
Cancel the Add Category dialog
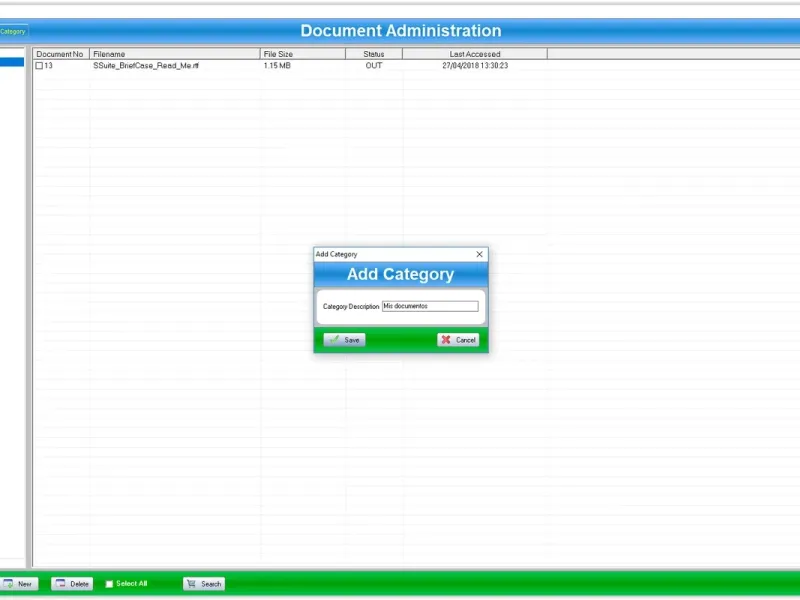(458, 340)
